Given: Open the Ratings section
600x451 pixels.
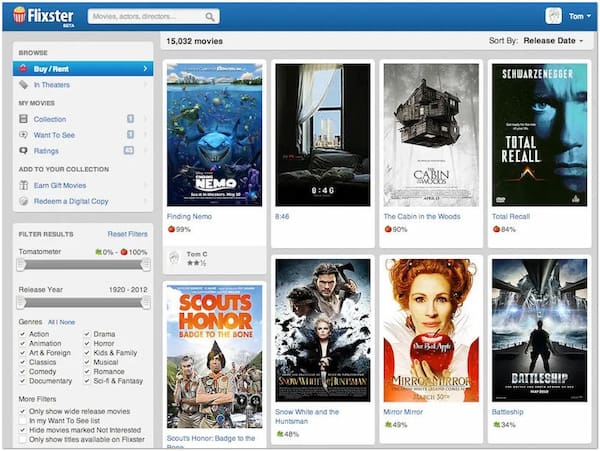Looking at the screenshot, I should point(83,151).
